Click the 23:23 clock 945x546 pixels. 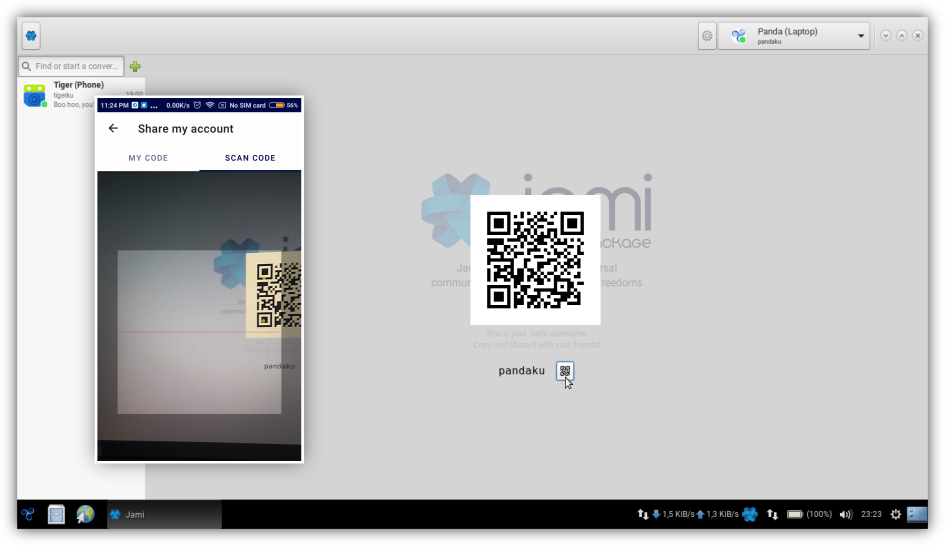pyautogui.click(x=871, y=514)
